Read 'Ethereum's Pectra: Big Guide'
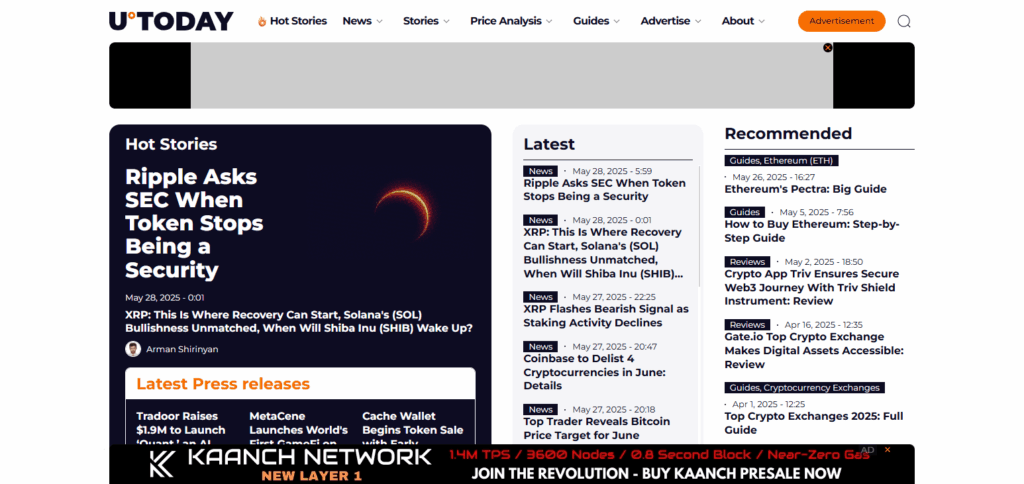This screenshot has height=484, width=1024. point(805,189)
